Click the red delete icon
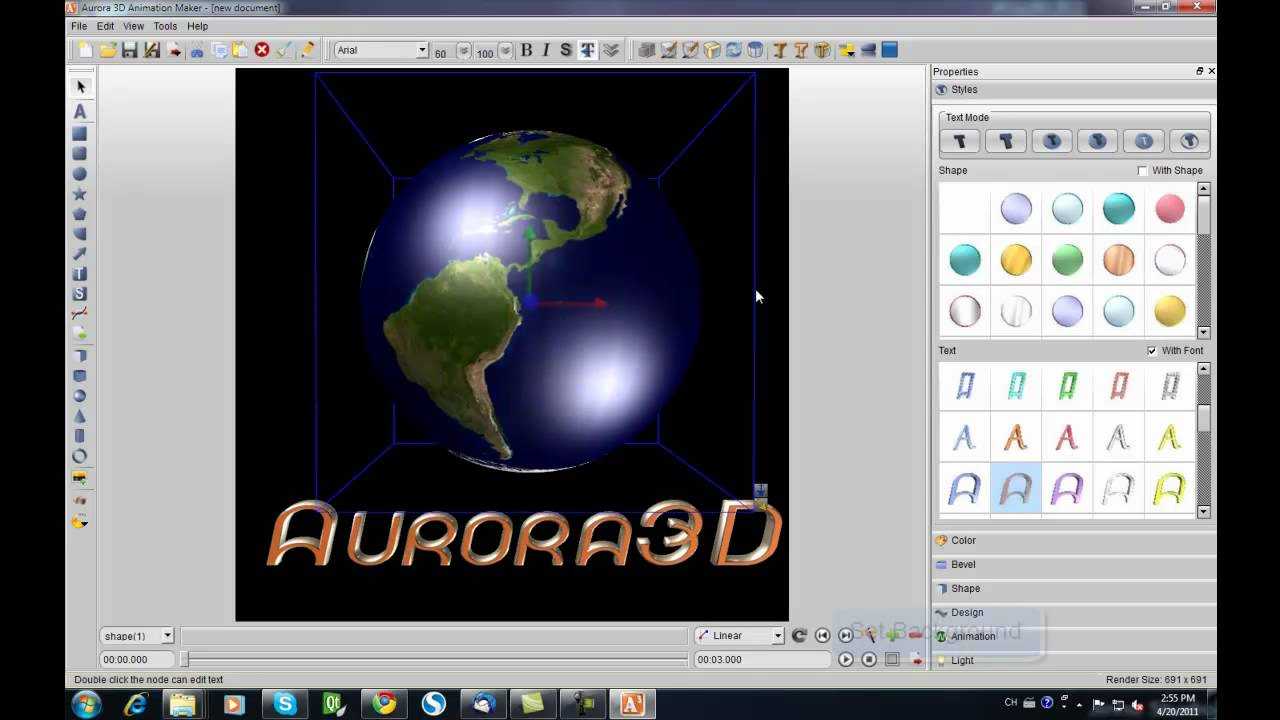Screen dimensions: 1280x720 coord(262,50)
